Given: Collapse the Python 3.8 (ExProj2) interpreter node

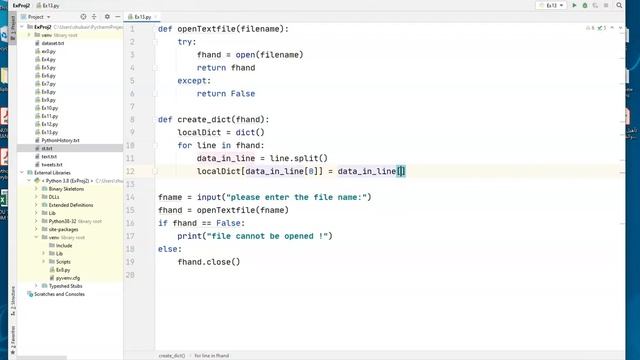Looking at the screenshot, I should click(29, 181).
